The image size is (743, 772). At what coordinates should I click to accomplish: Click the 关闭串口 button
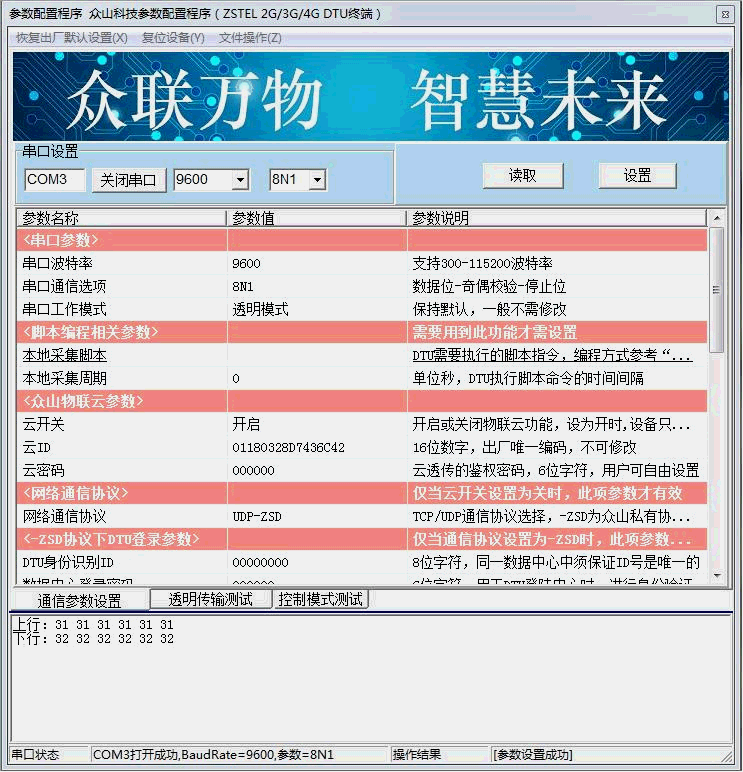pyautogui.click(x=129, y=180)
